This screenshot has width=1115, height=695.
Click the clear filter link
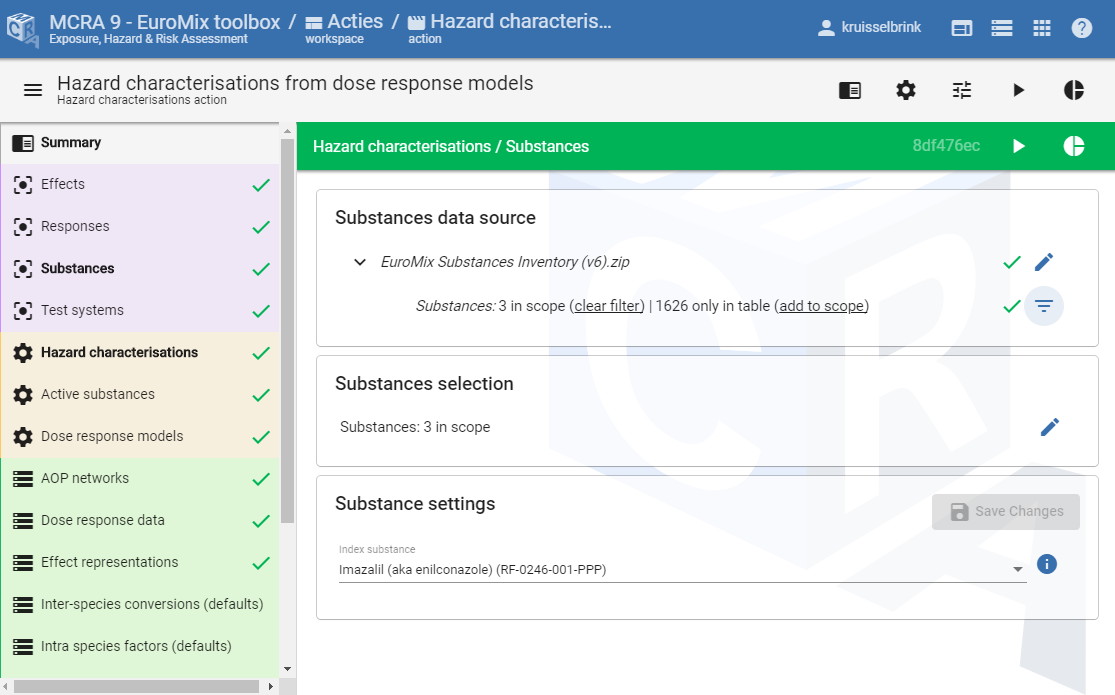point(607,306)
